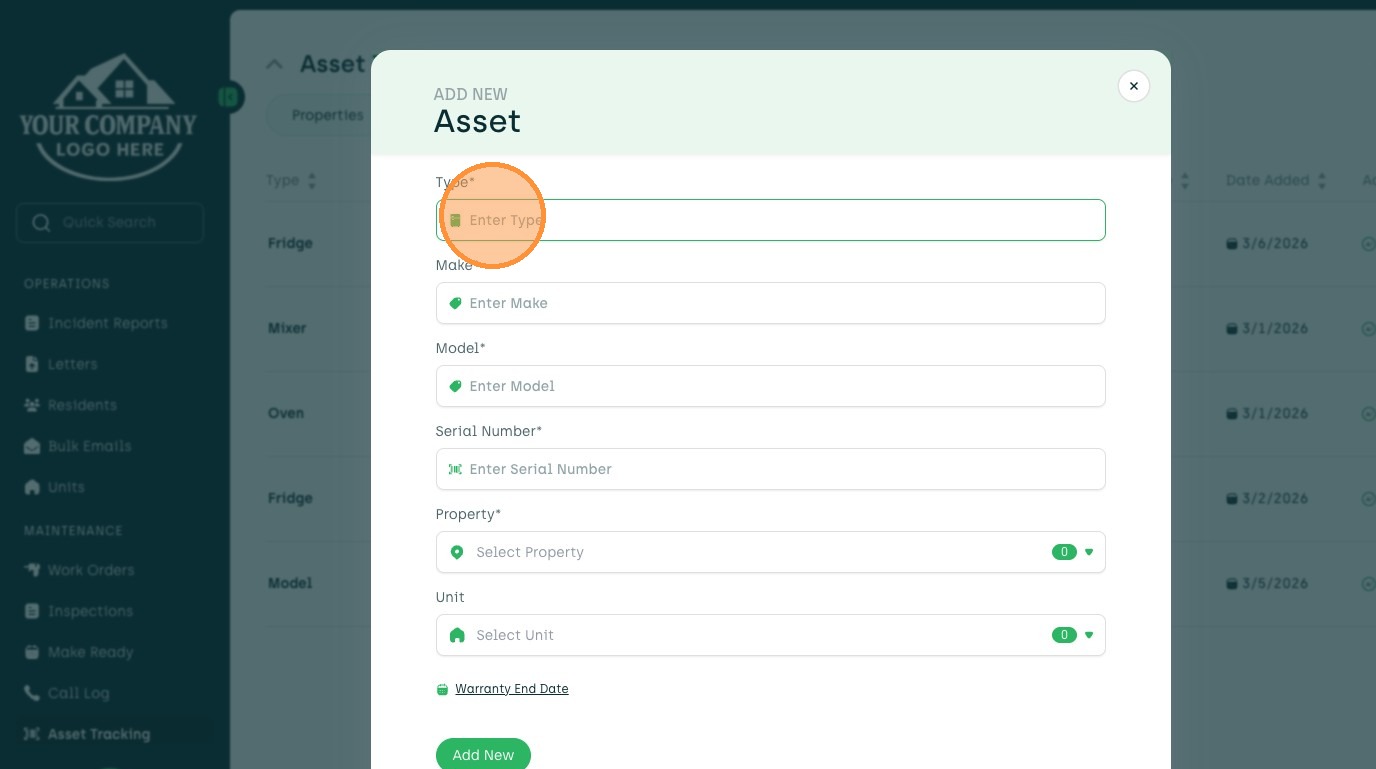The height and width of the screenshot is (769, 1376).
Task: Click the Quick Search box in sidebar
Action: tap(110, 223)
